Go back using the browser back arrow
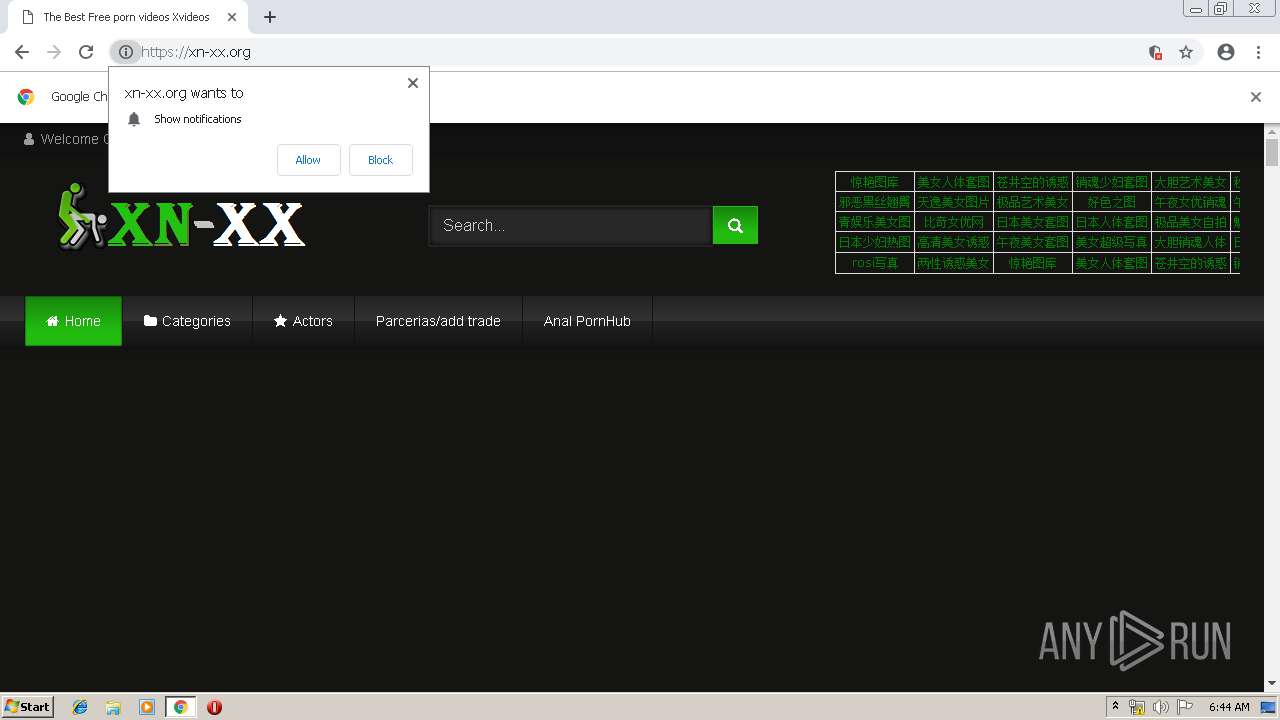 pos(22,52)
